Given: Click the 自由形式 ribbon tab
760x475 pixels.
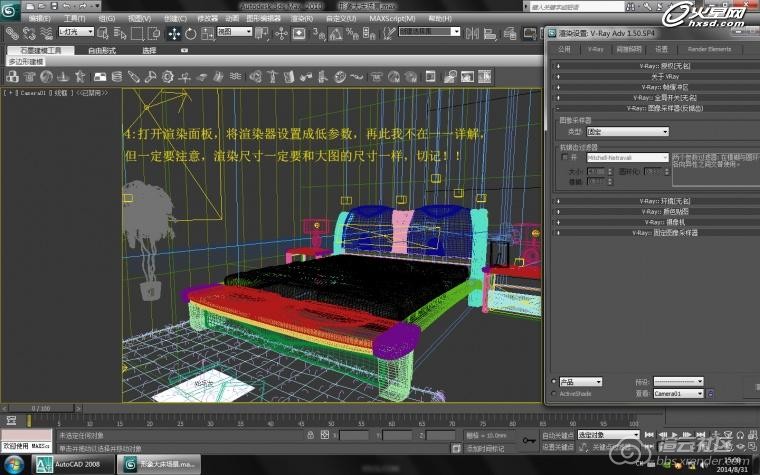Looking at the screenshot, I should [102, 50].
